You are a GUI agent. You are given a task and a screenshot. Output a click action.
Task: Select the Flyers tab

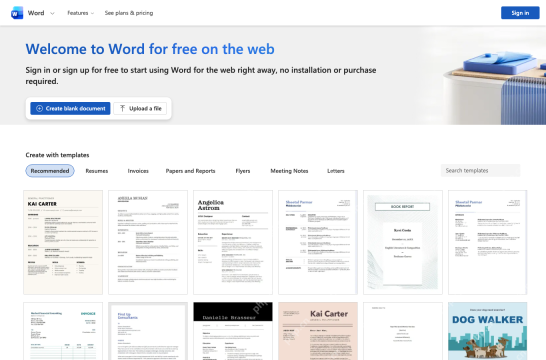[x=243, y=171]
